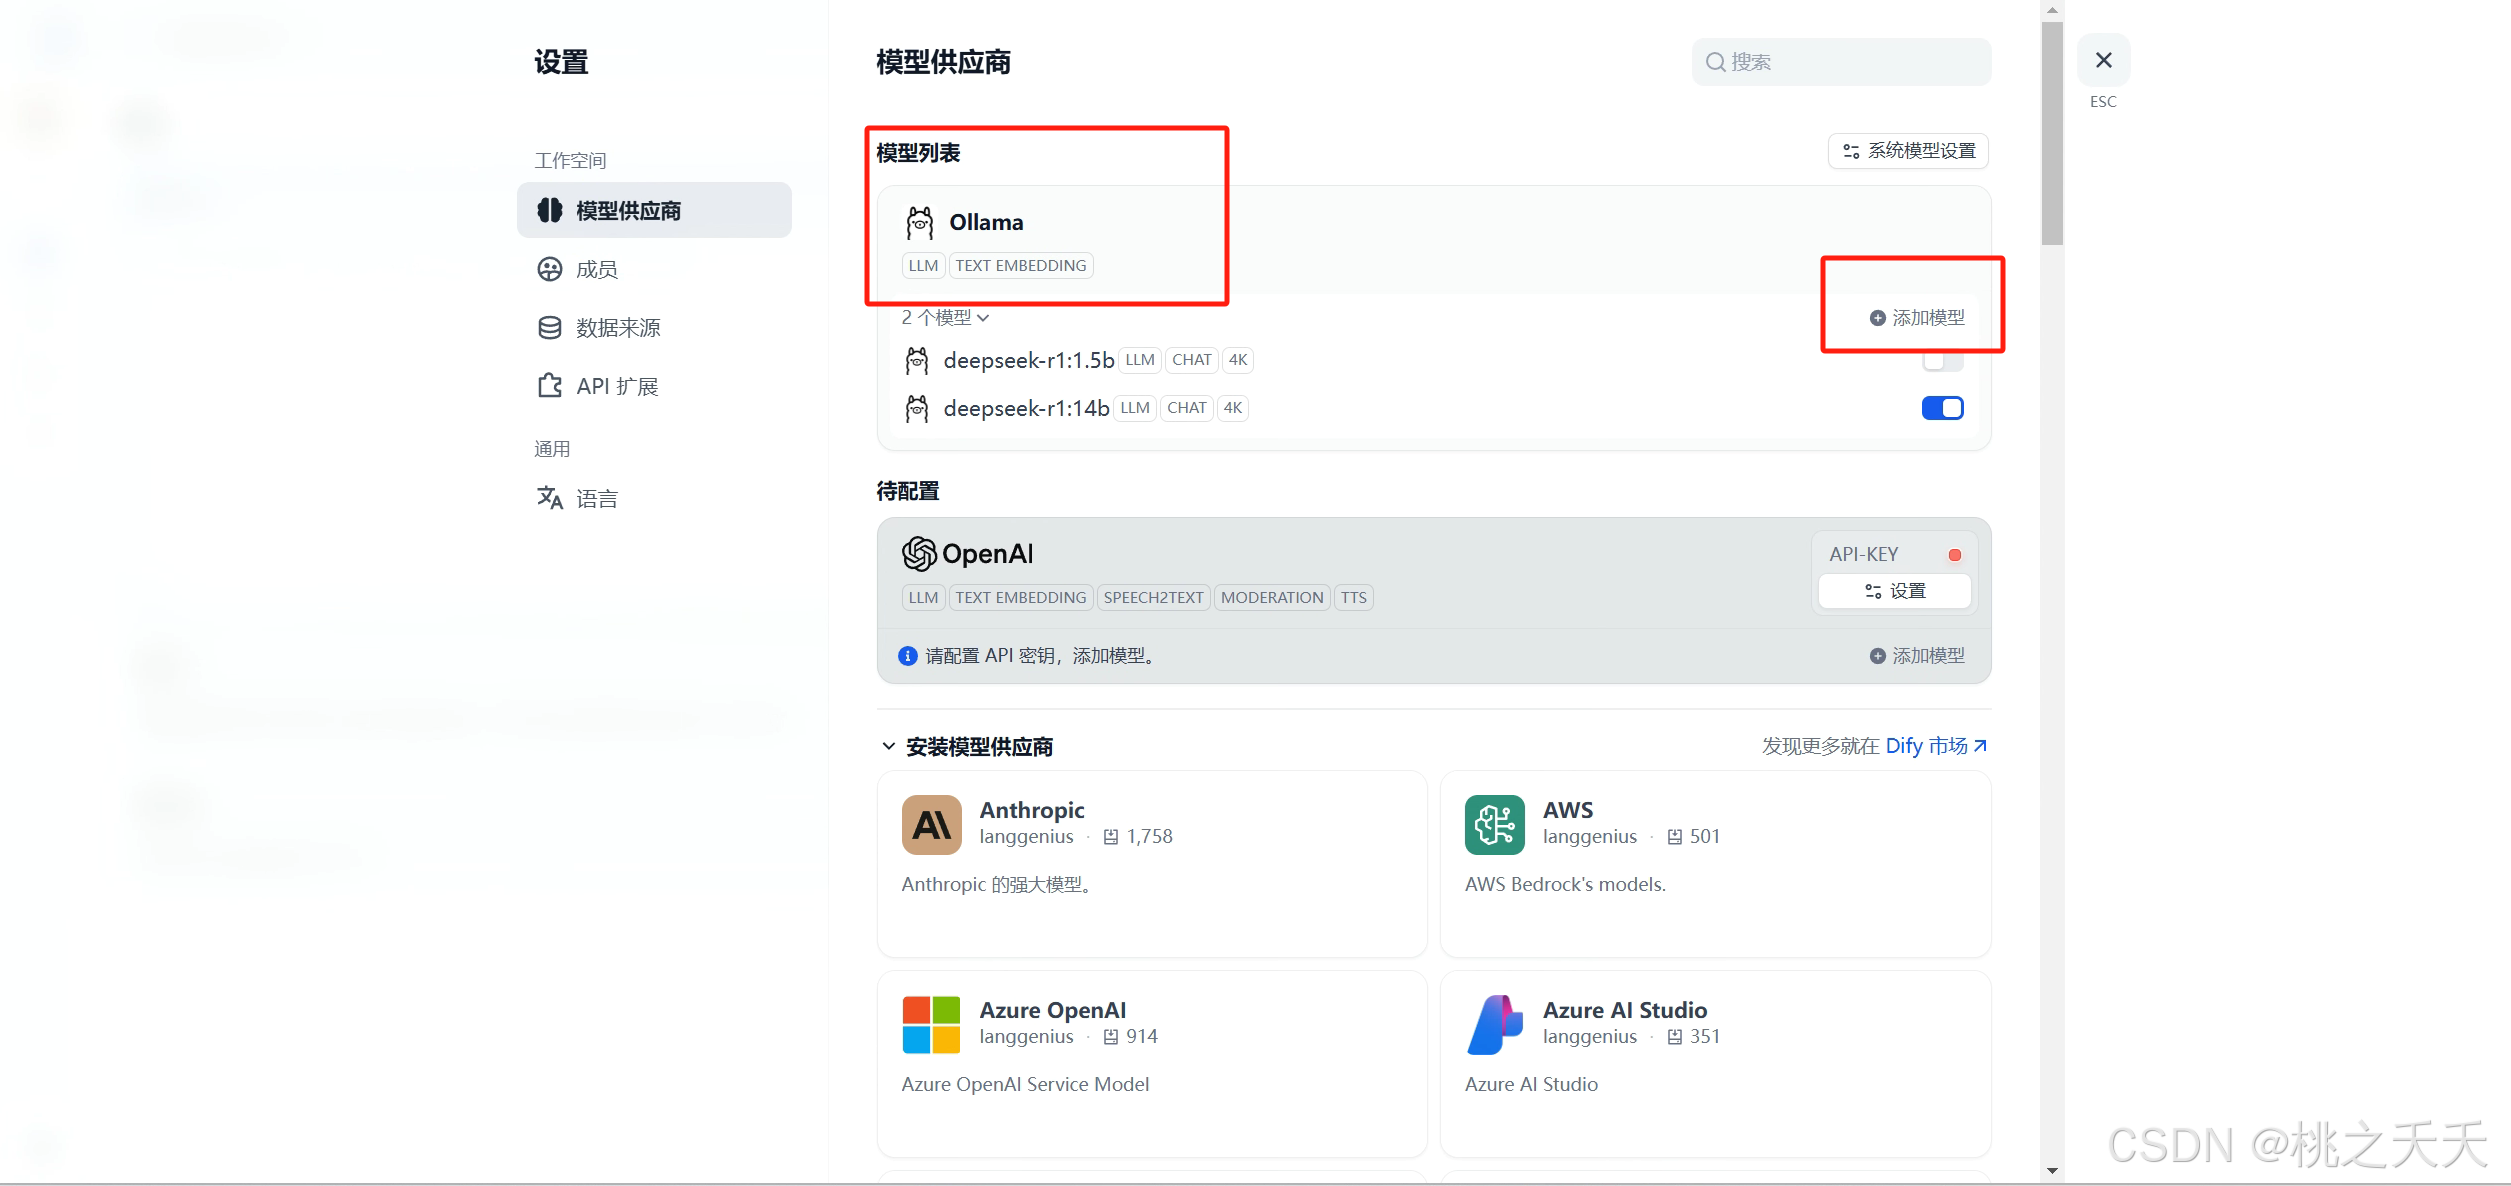Click the AWS Bedrock provider logo
The height and width of the screenshot is (1186, 2511).
pyautogui.click(x=1494, y=825)
